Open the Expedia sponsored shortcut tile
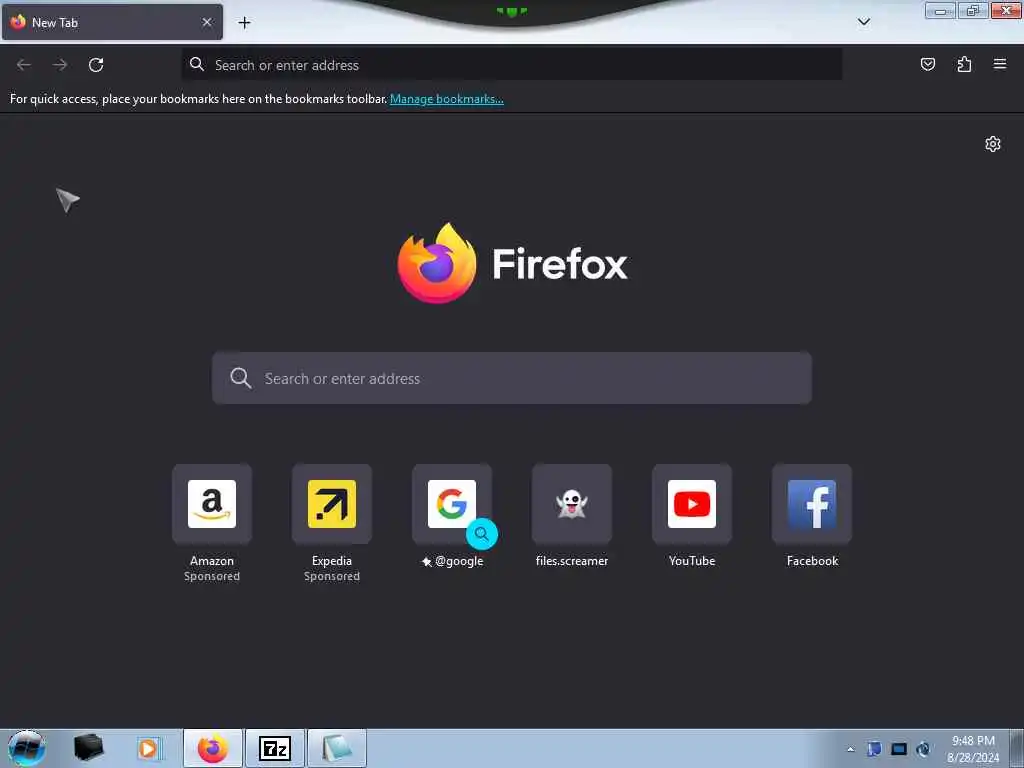The image size is (1024, 768). (332, 504)
